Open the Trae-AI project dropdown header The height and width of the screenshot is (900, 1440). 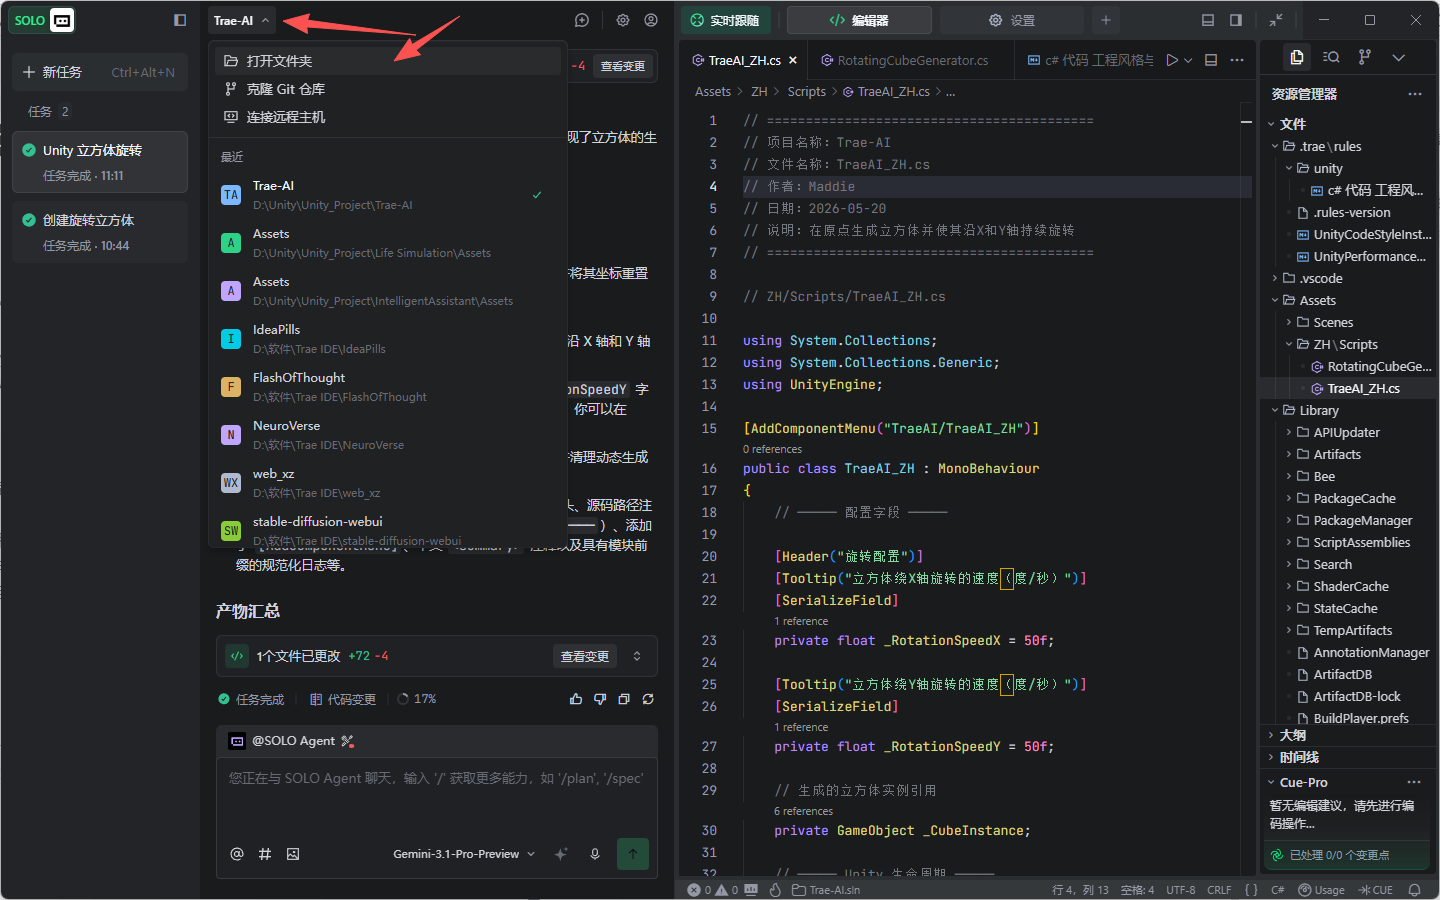tap(242, 20)
